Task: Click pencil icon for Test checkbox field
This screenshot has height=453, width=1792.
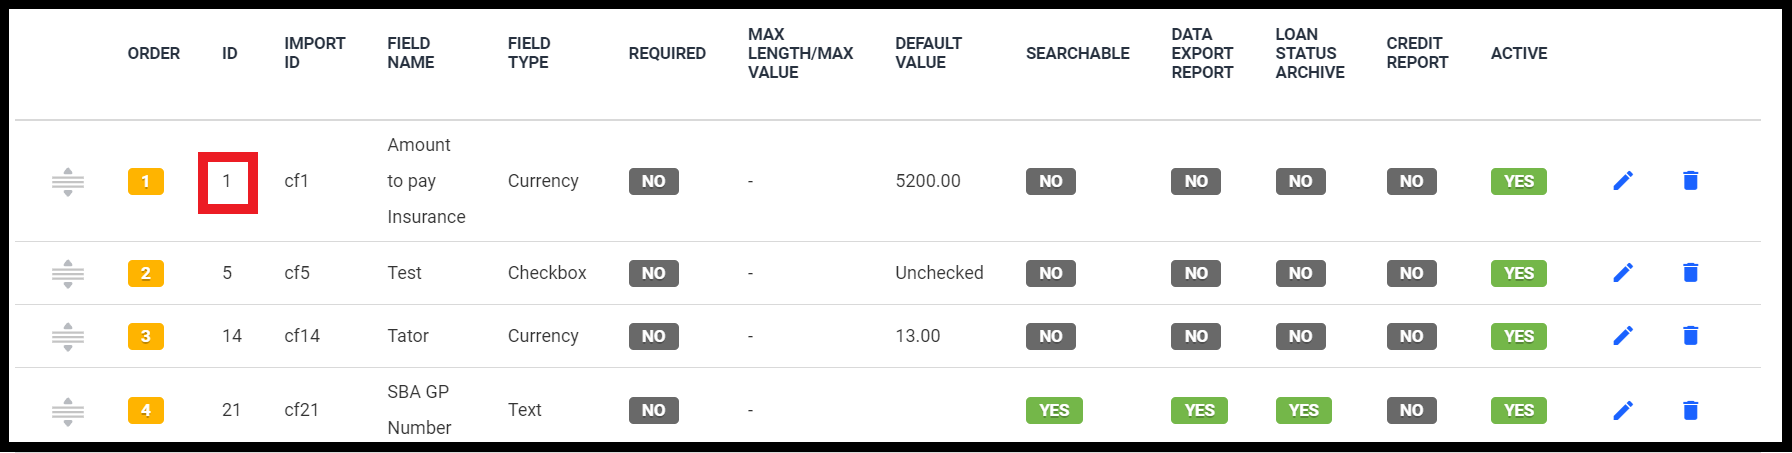Action: point(1623,273)
